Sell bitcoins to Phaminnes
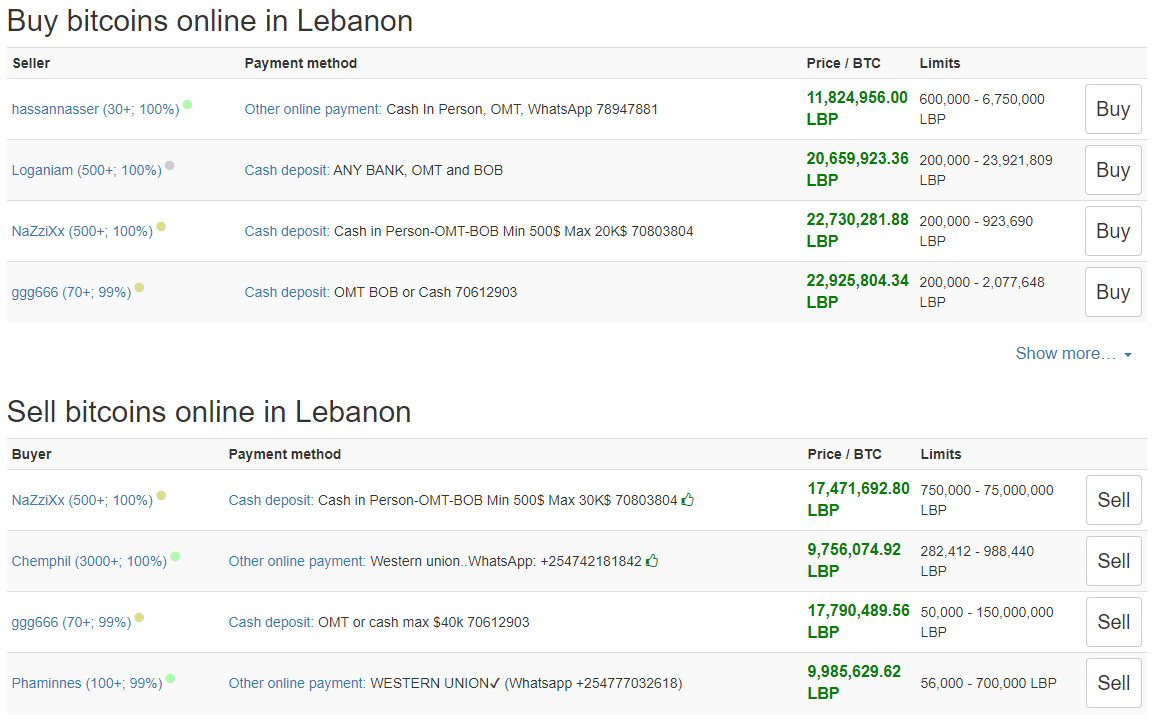 pos(1113,683)
